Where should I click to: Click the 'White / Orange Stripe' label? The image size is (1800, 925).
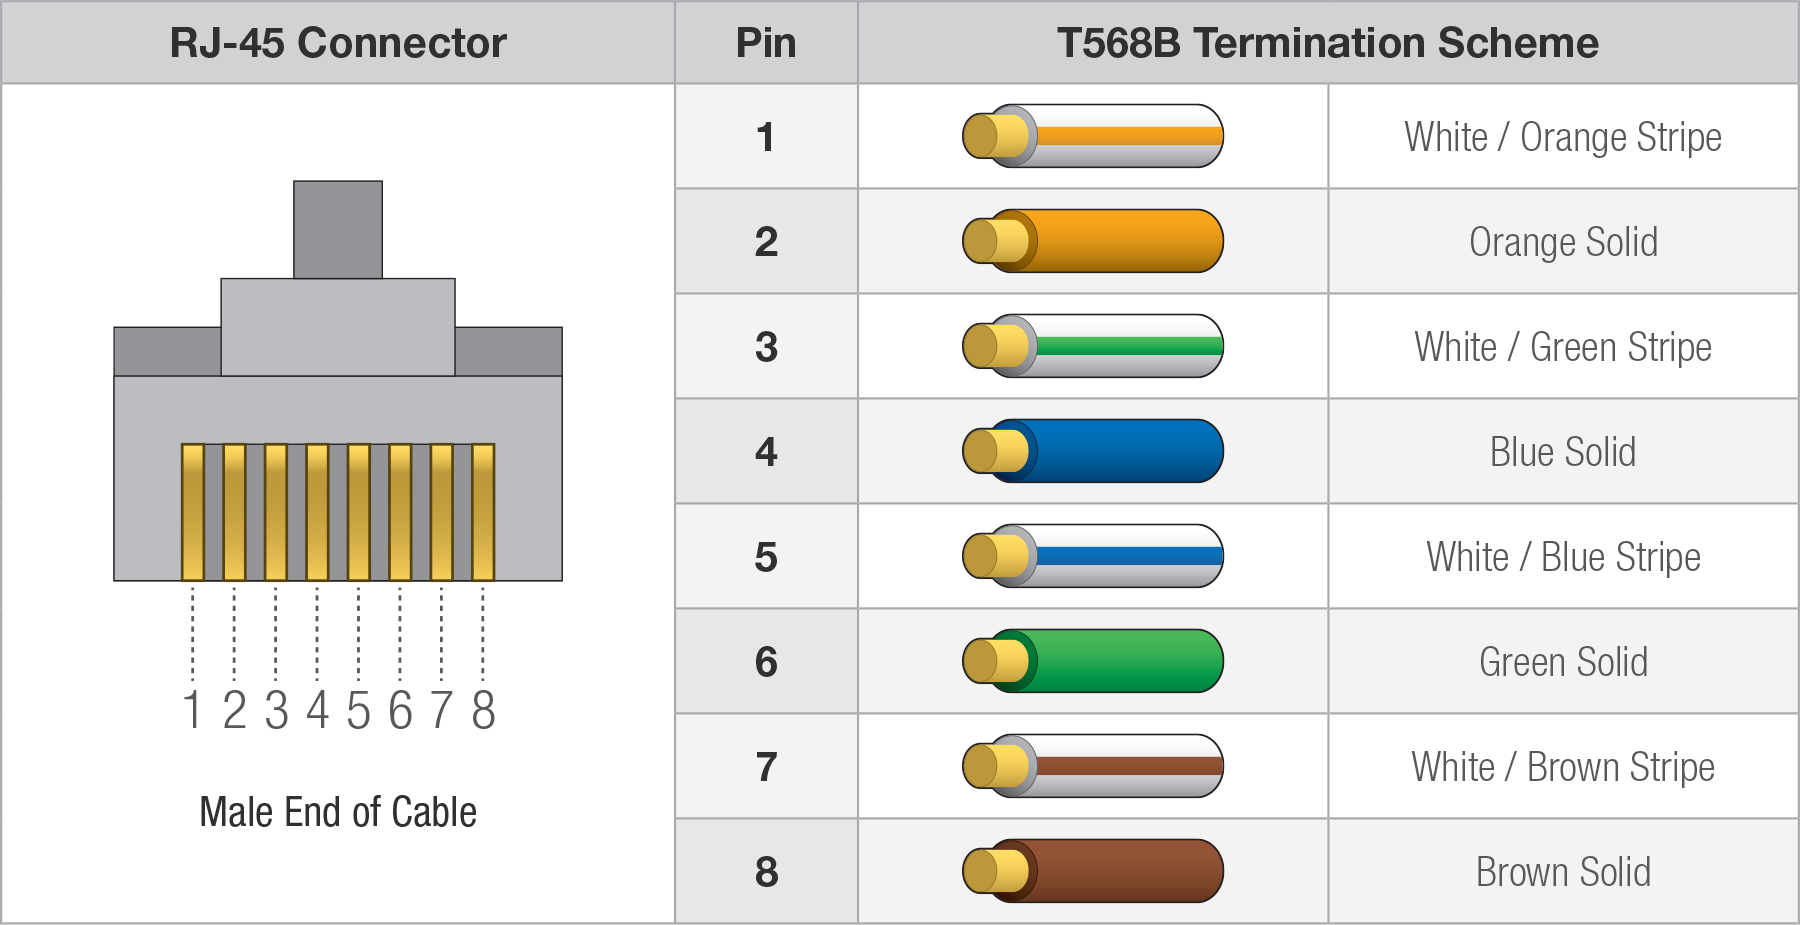[x=1563, y=137]
